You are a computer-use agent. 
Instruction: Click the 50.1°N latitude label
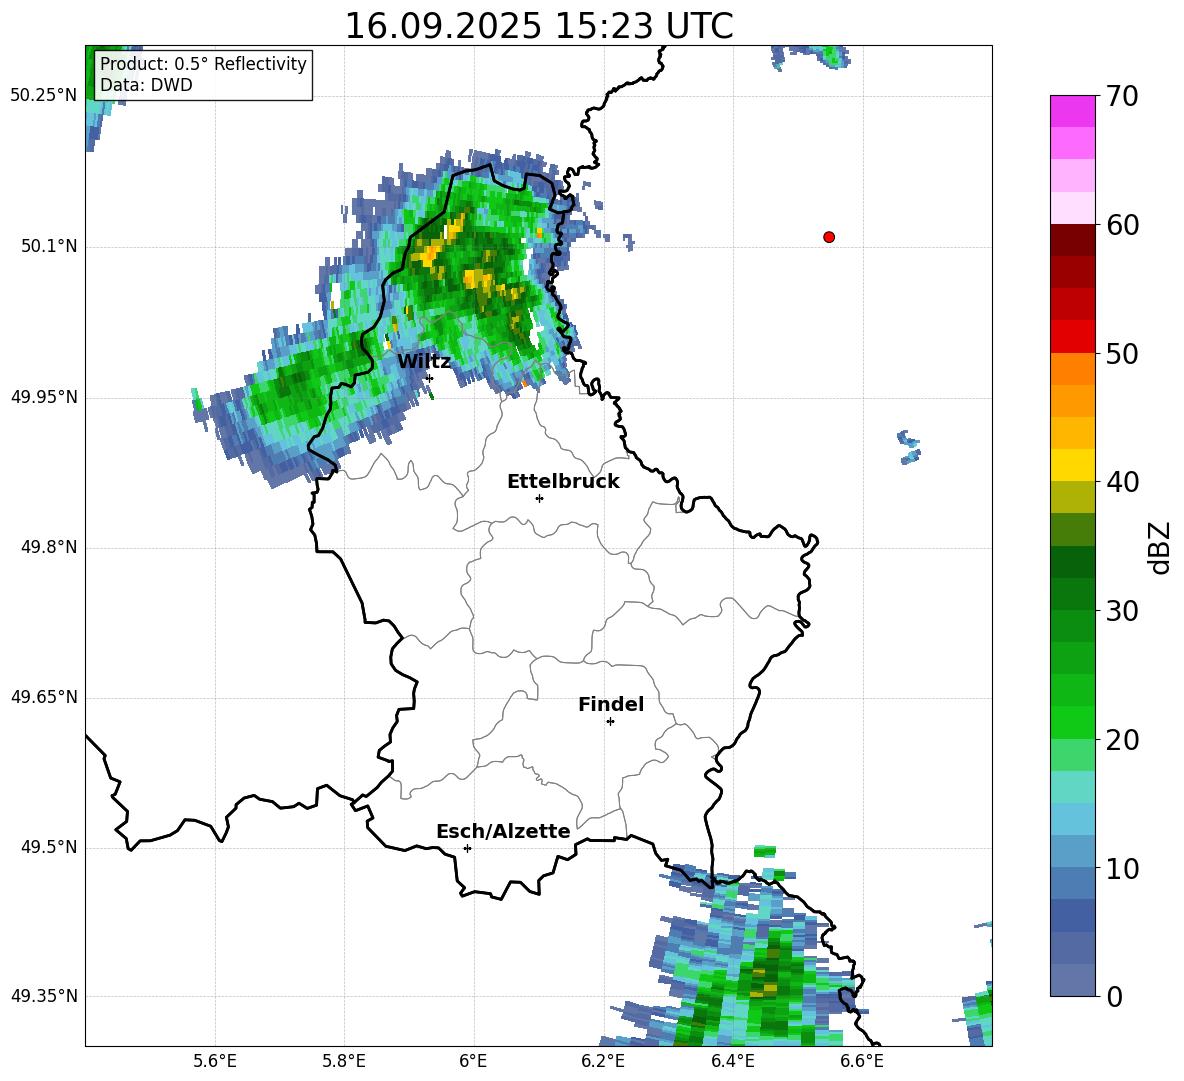point(49,246)
